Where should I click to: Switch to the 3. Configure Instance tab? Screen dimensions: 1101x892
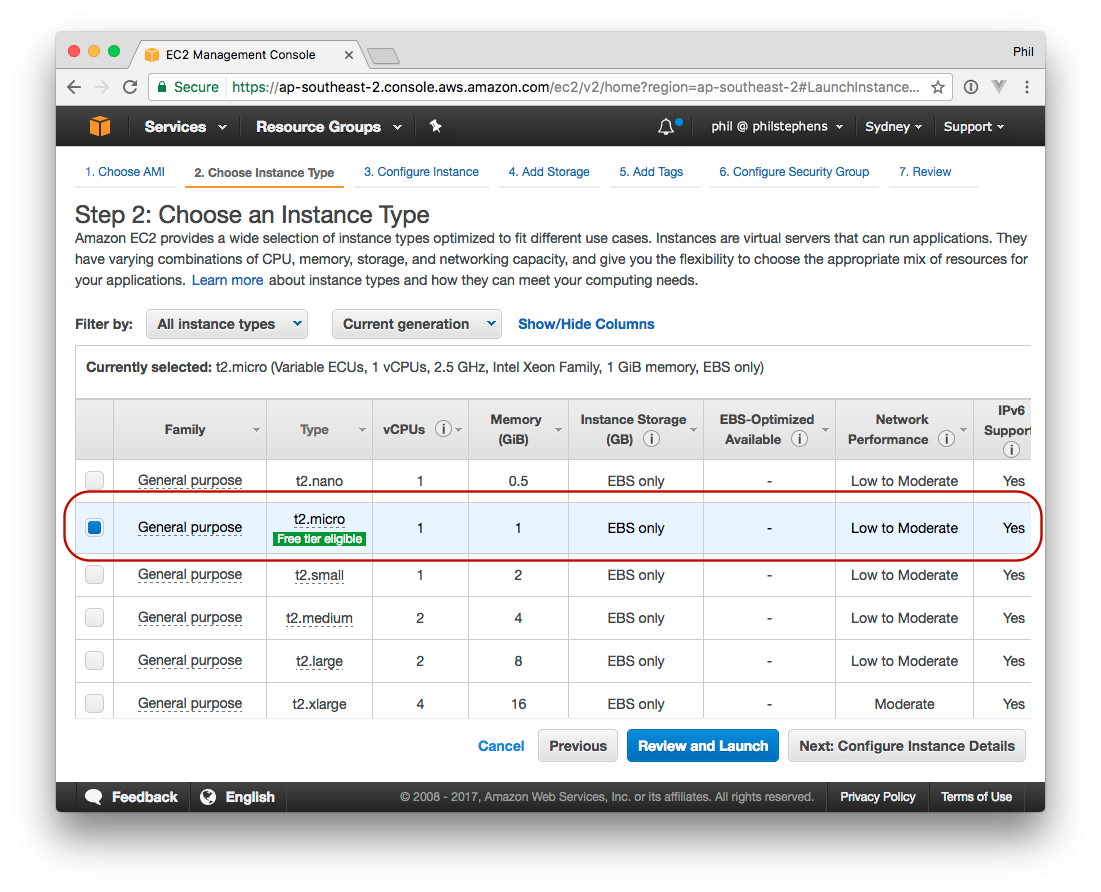421,172
